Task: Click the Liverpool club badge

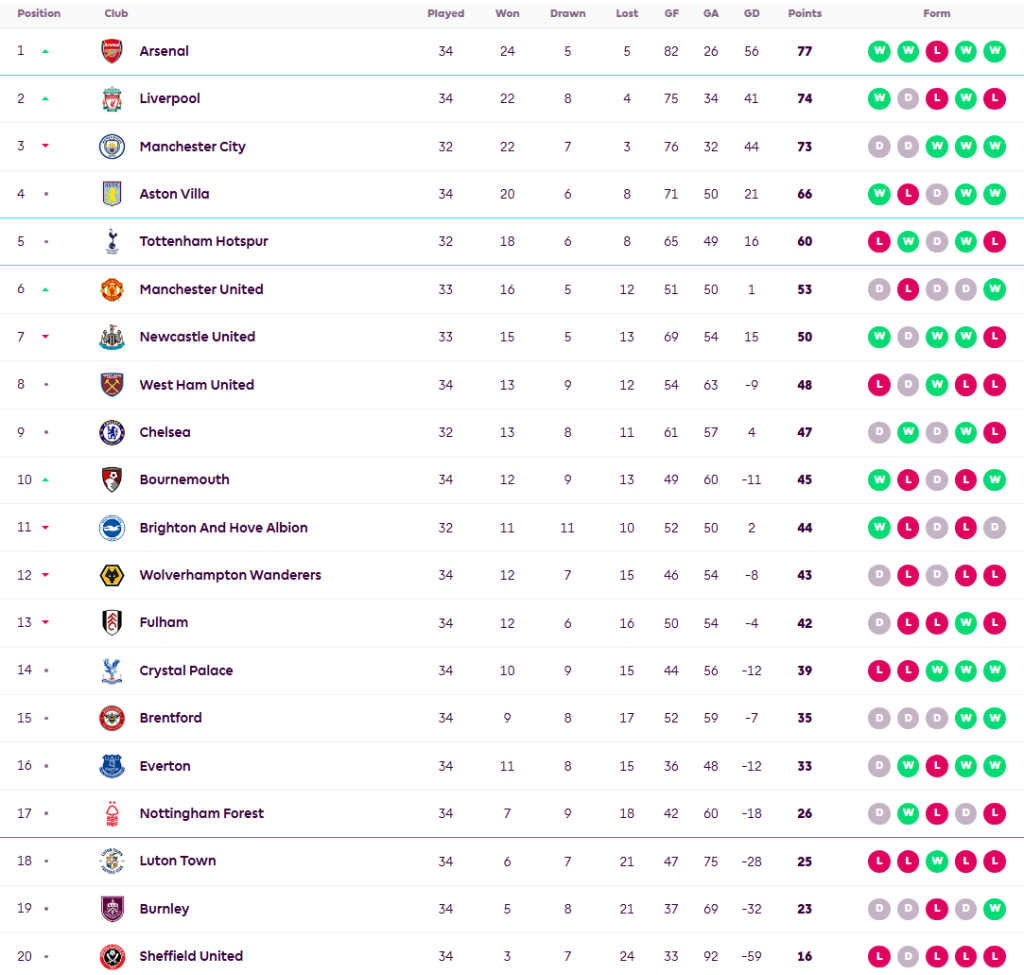Action: point(112,99)
